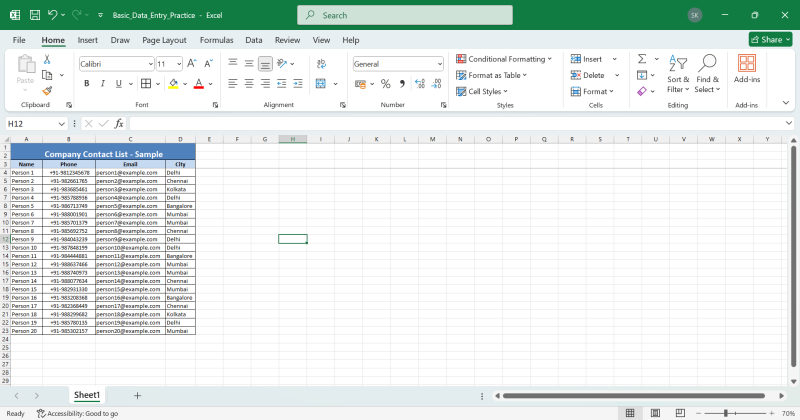
Task: Click the Accounting Number Format icon
Action: (360, 84)
